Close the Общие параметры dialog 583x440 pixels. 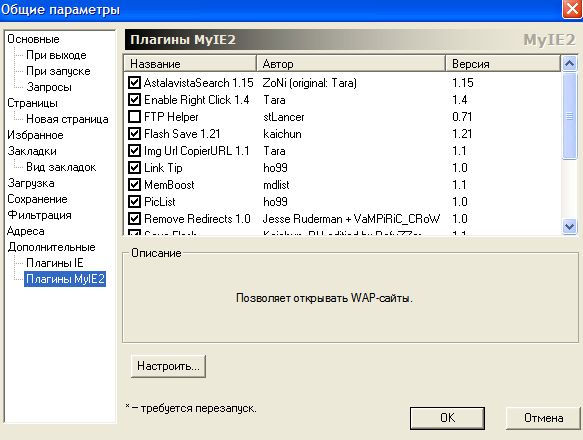572,9
